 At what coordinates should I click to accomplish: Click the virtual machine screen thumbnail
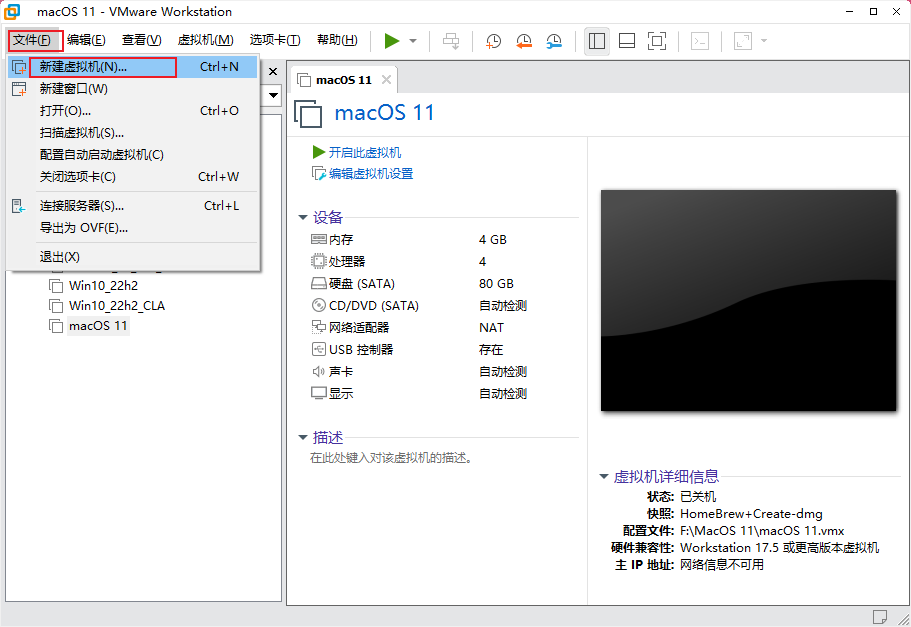click(x=748, y=300)
